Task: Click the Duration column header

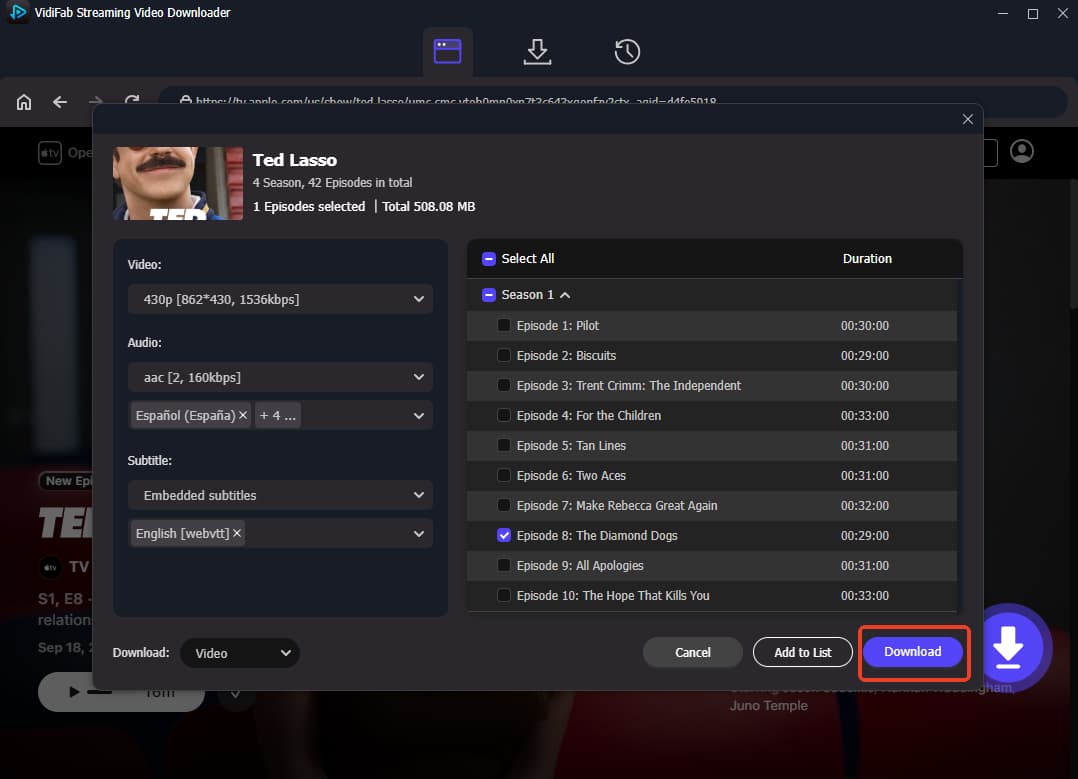Action: [x=867, y=259]
